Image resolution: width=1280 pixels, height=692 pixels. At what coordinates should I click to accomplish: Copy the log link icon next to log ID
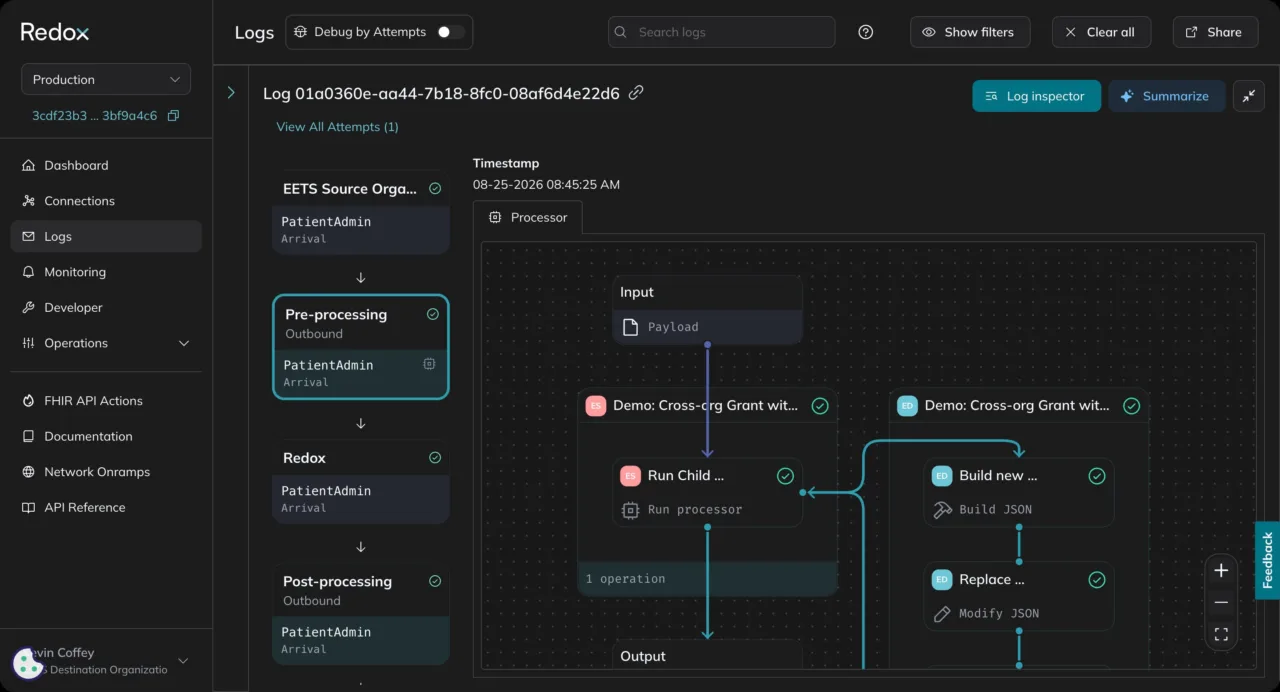(x=636, y=93)
